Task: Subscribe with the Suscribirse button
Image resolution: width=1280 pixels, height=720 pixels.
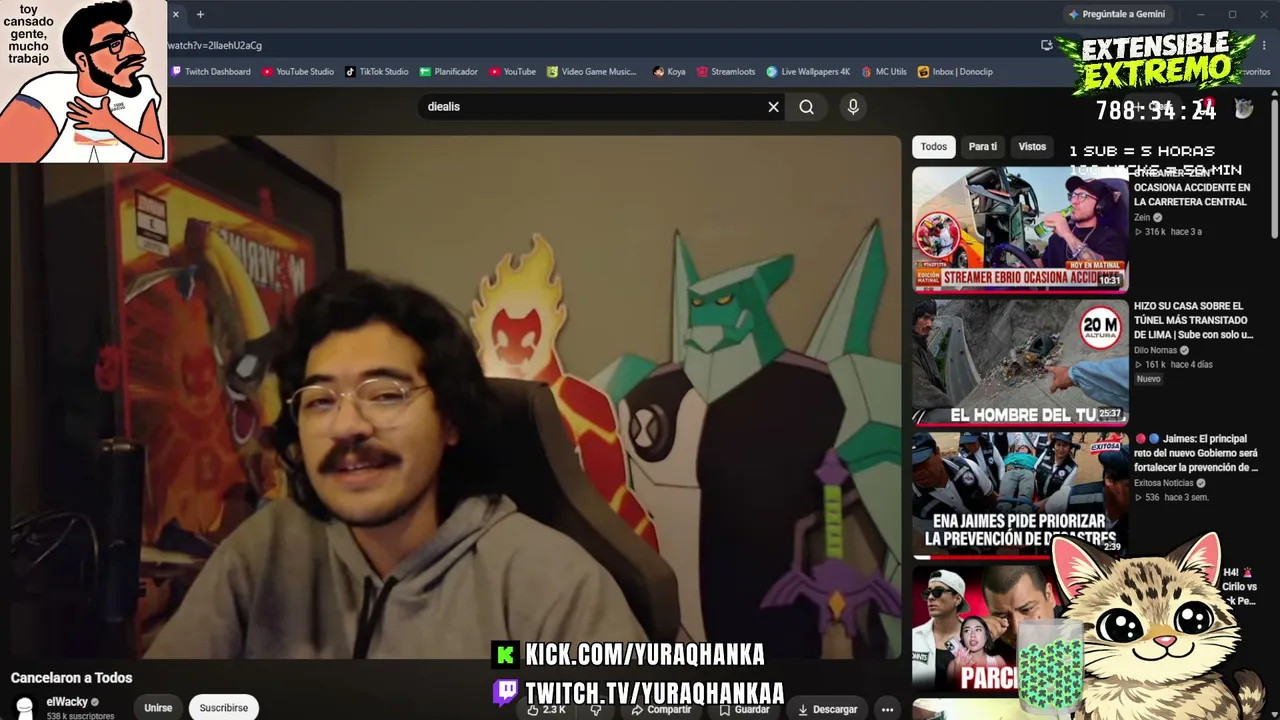Action: click(224, 708)
